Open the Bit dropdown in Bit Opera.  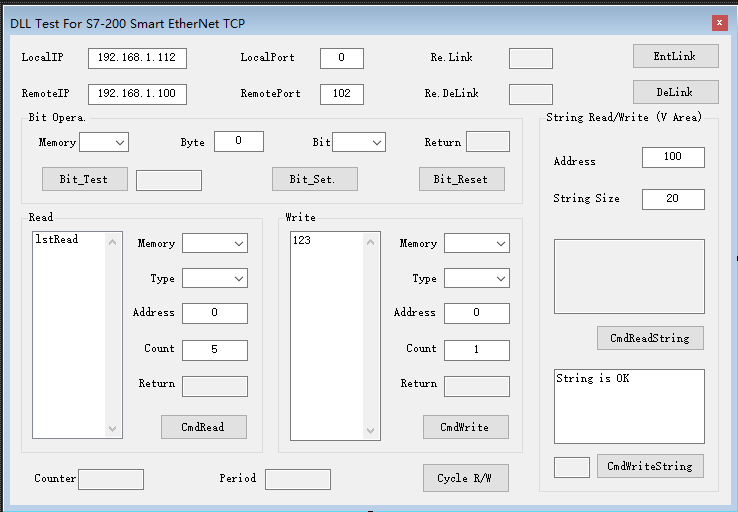[359, 142]
